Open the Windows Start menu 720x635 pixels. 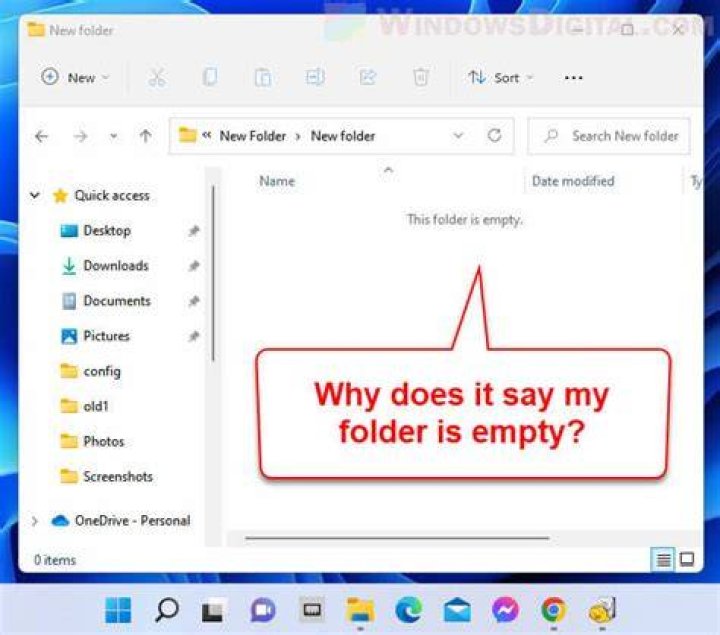[118, 610]
